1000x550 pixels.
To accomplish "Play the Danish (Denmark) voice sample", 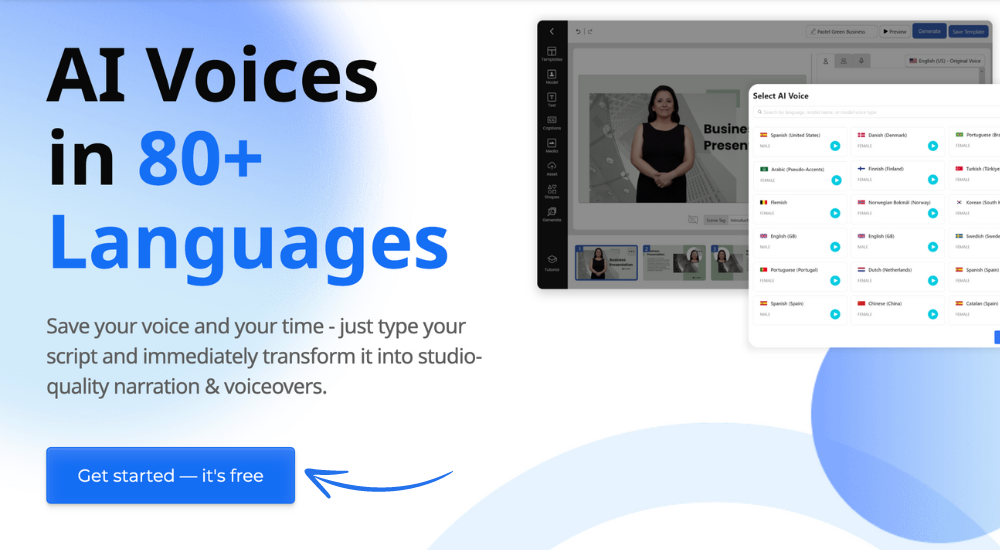I will pos(932,146).
